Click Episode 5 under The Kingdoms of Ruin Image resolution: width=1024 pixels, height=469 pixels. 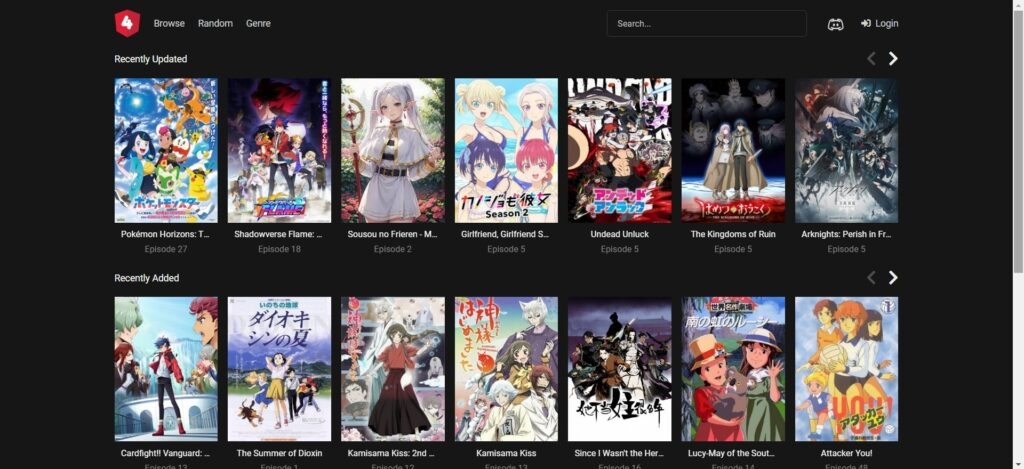pyautogui.click(x=733, y=249)
